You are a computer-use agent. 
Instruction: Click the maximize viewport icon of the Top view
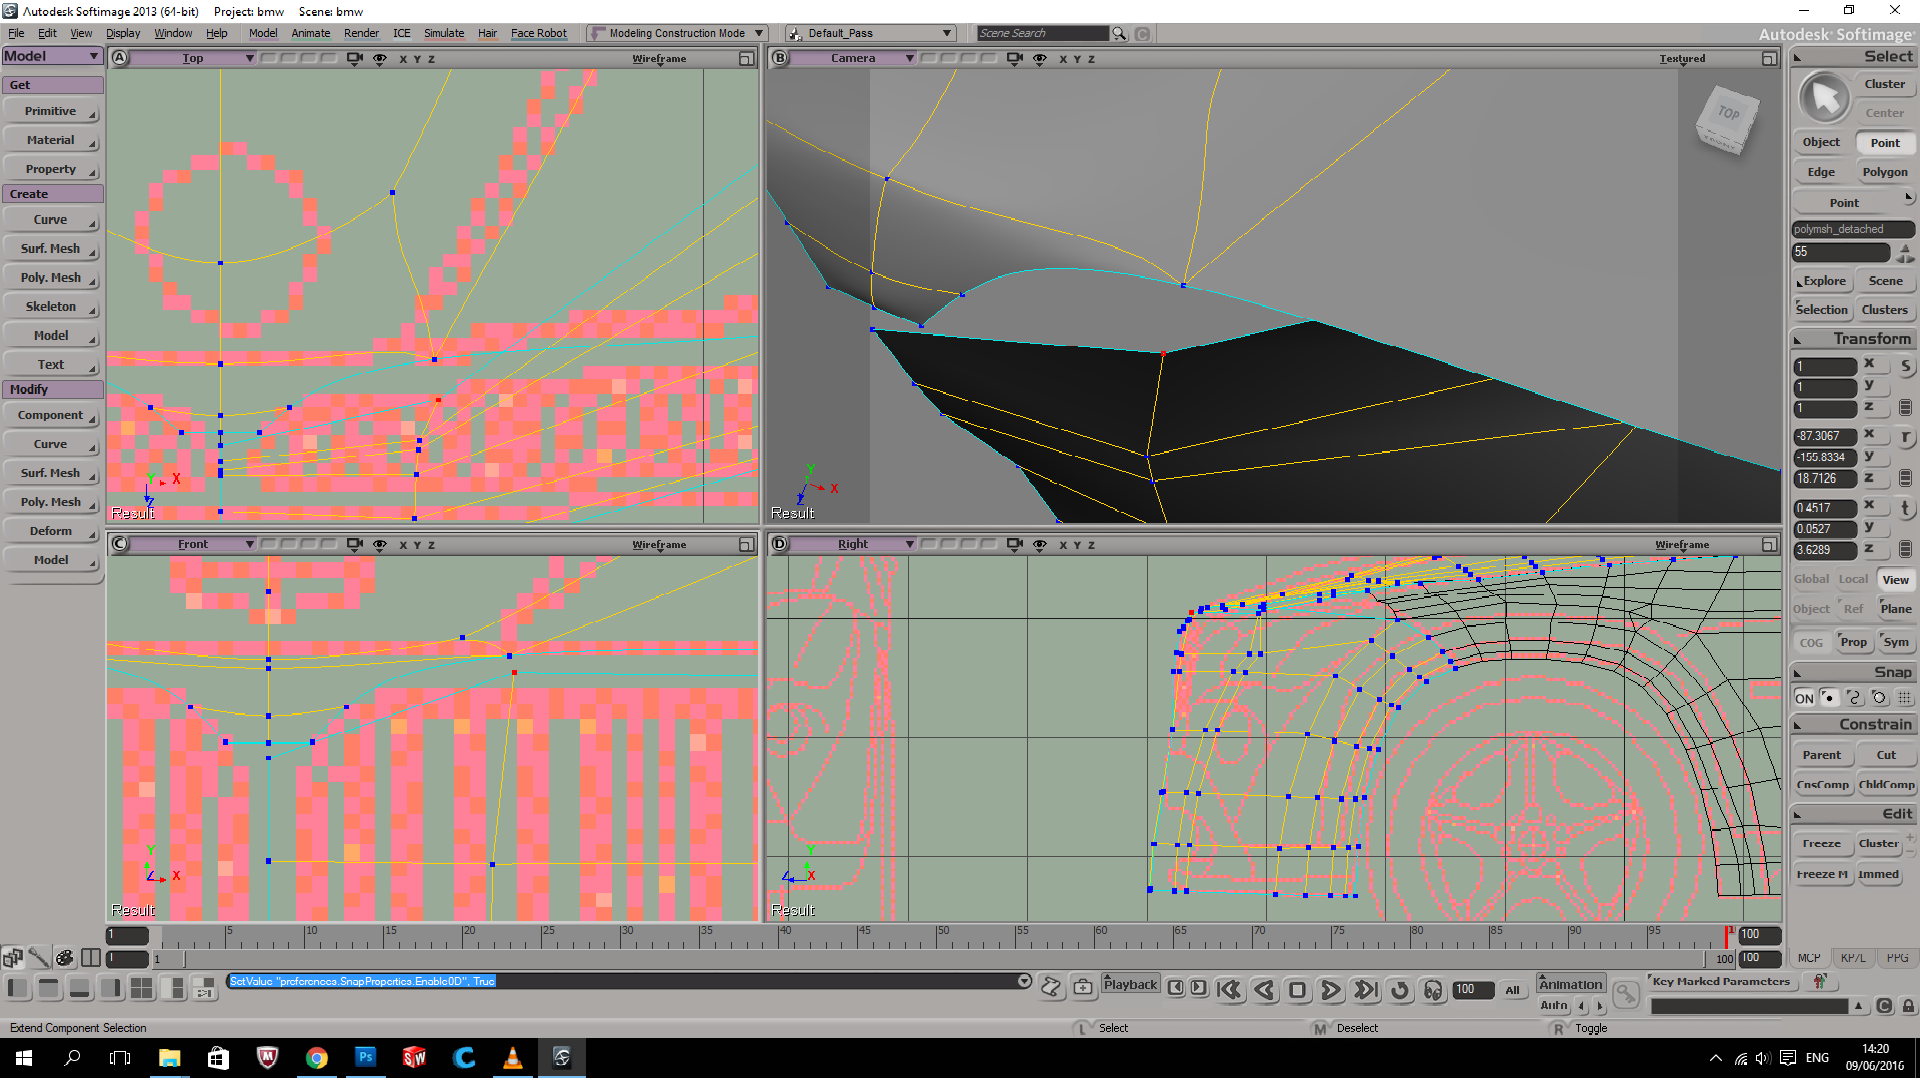(746, 58)
